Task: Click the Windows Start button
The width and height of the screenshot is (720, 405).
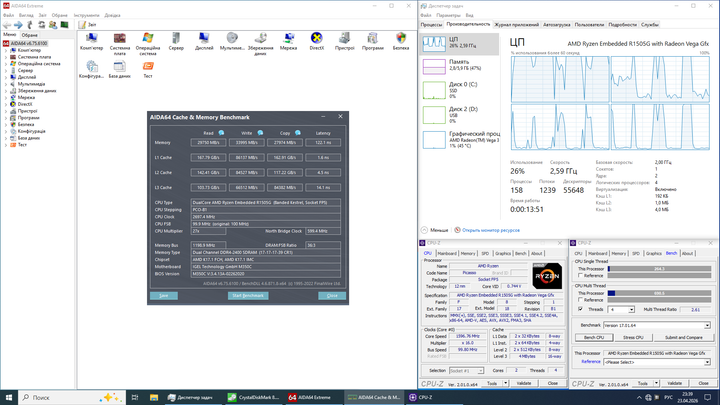Action: tap(9, 397)
